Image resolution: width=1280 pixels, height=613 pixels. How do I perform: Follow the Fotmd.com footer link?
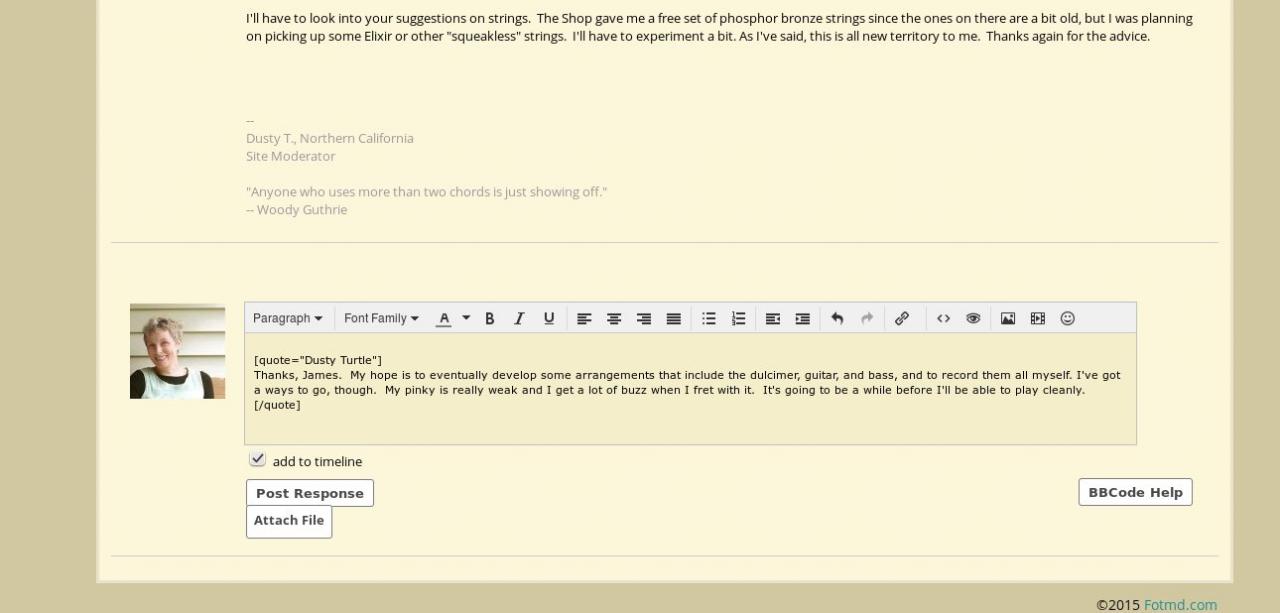(1180, 605)
